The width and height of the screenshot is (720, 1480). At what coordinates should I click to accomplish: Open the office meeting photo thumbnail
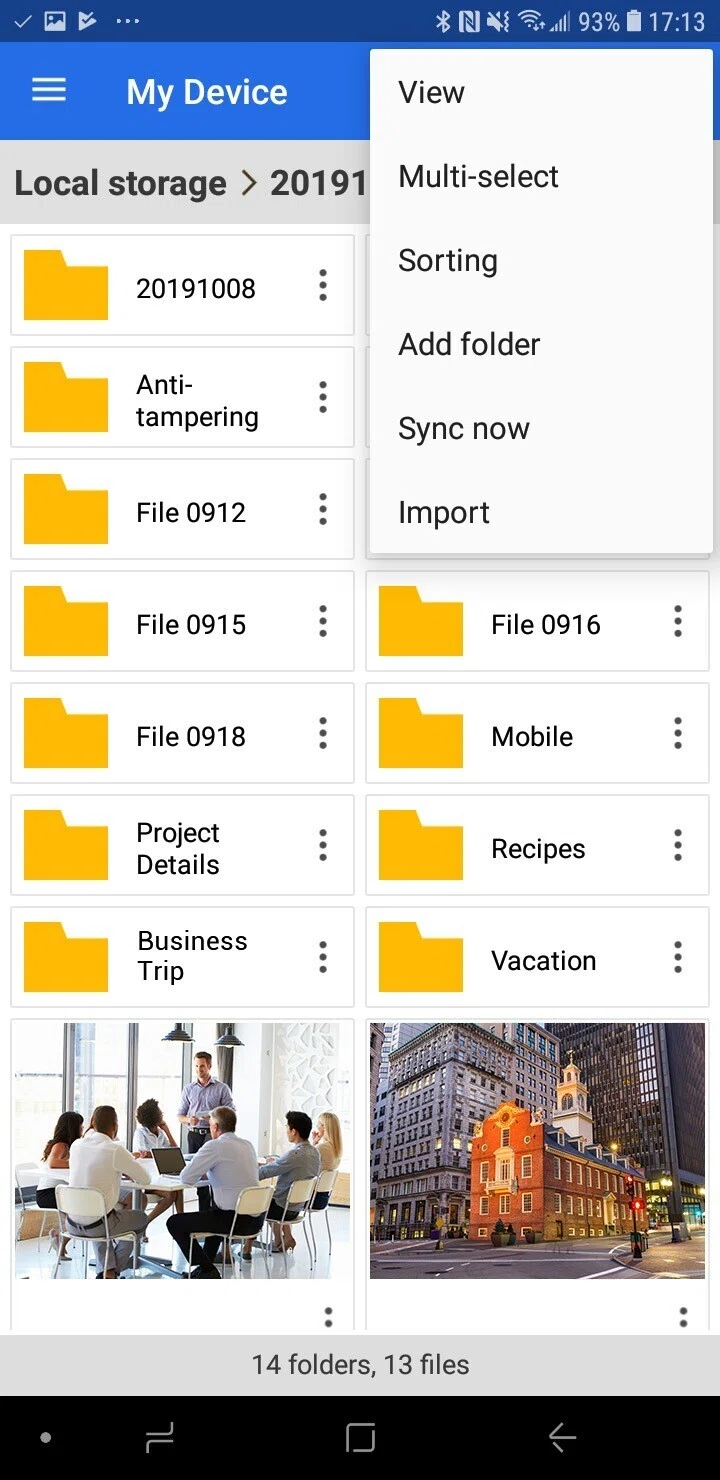[x=182, y=1151]
